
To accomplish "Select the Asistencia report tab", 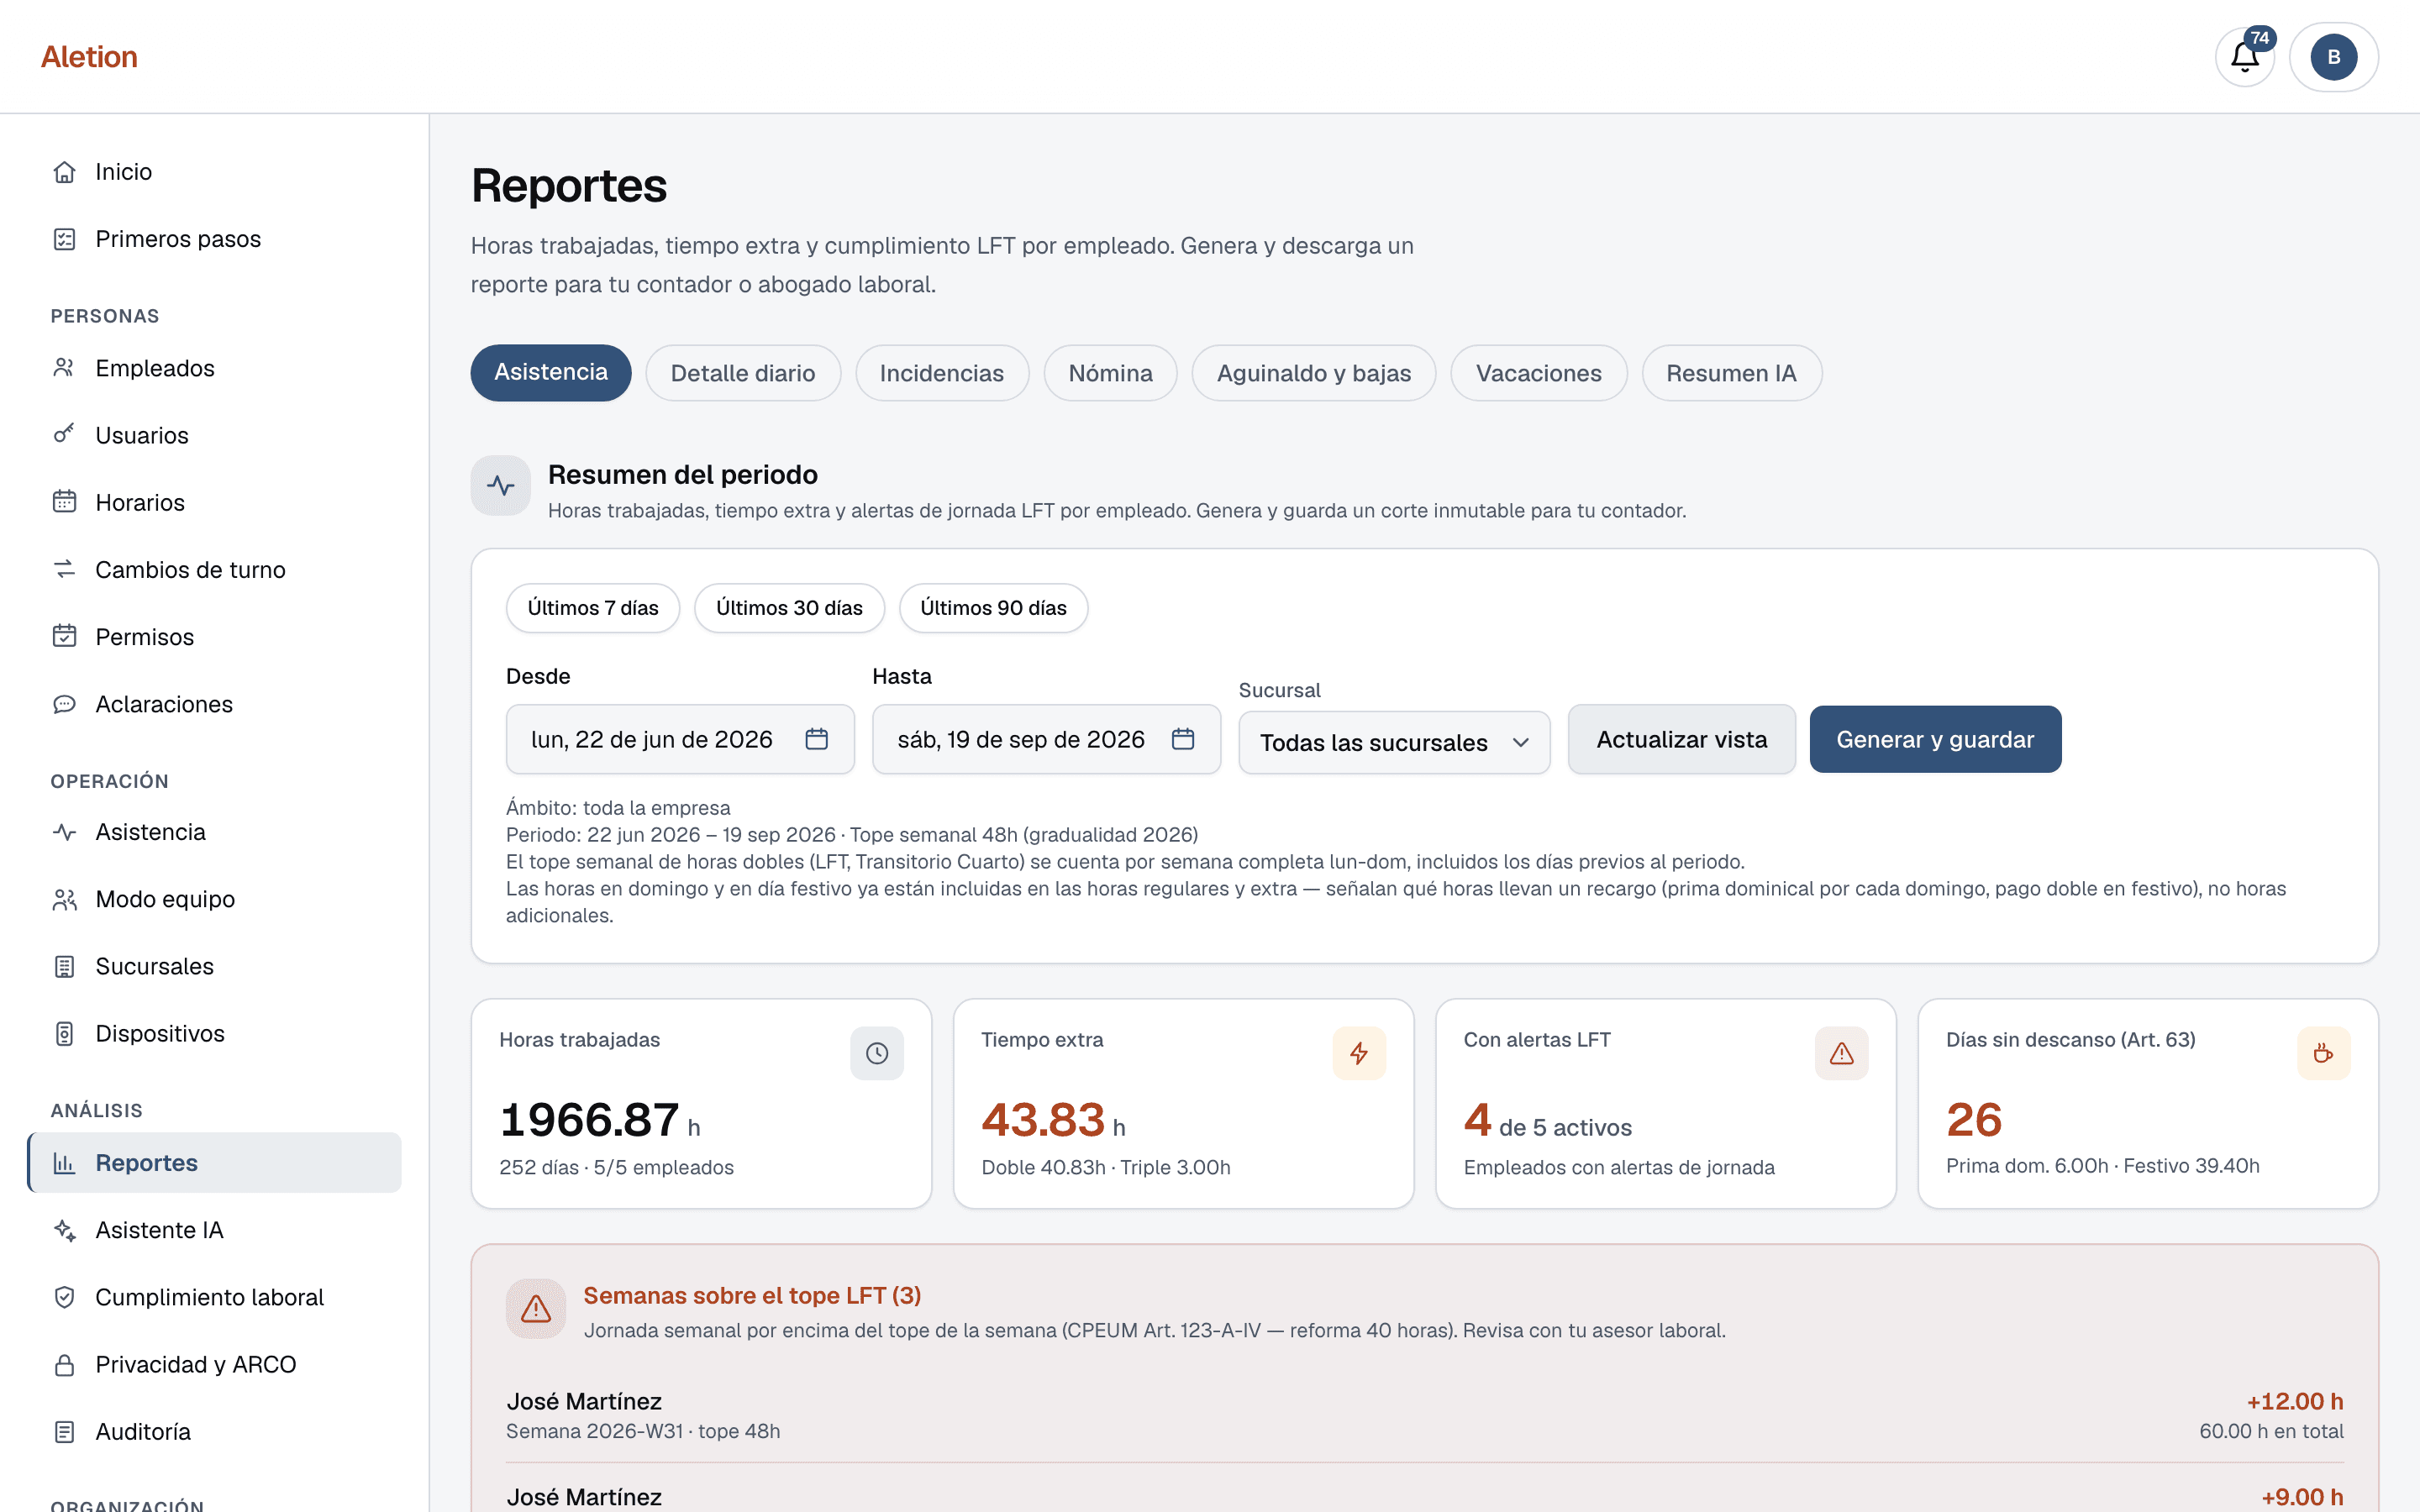I will tap(551, 373).
